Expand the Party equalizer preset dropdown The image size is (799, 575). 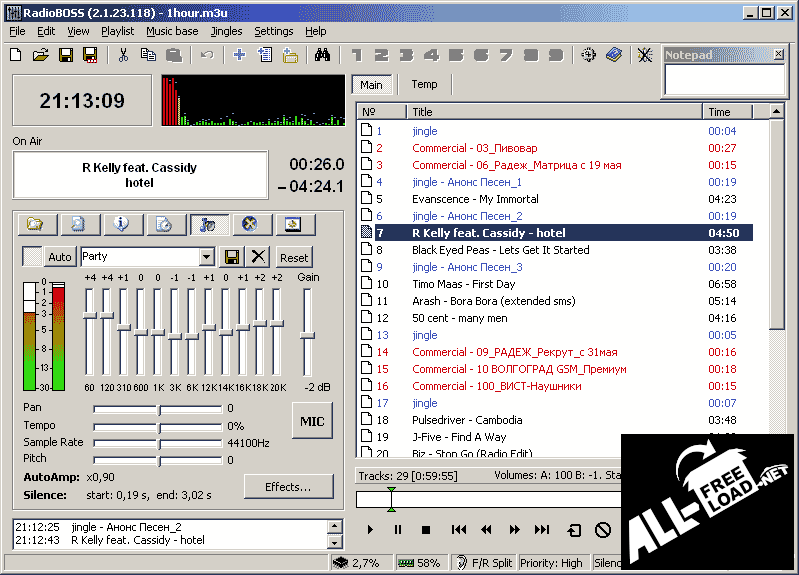tap(206, 257)
